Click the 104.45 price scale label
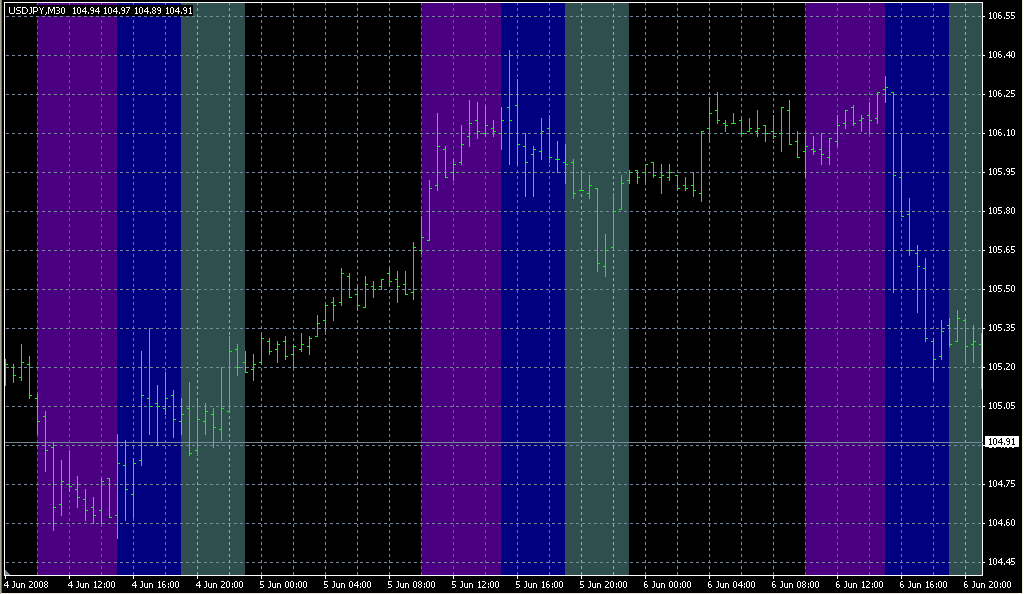1024x594 pixels. click(1001, 562)
